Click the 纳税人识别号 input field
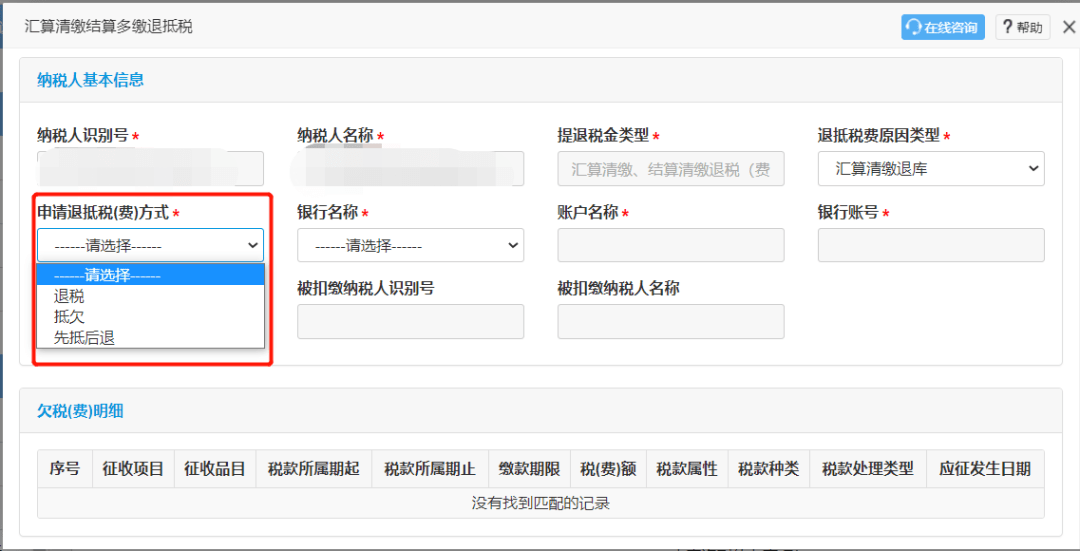This screenshot has width=1080, height=551. pyautogui.click(x=150, y=169)
